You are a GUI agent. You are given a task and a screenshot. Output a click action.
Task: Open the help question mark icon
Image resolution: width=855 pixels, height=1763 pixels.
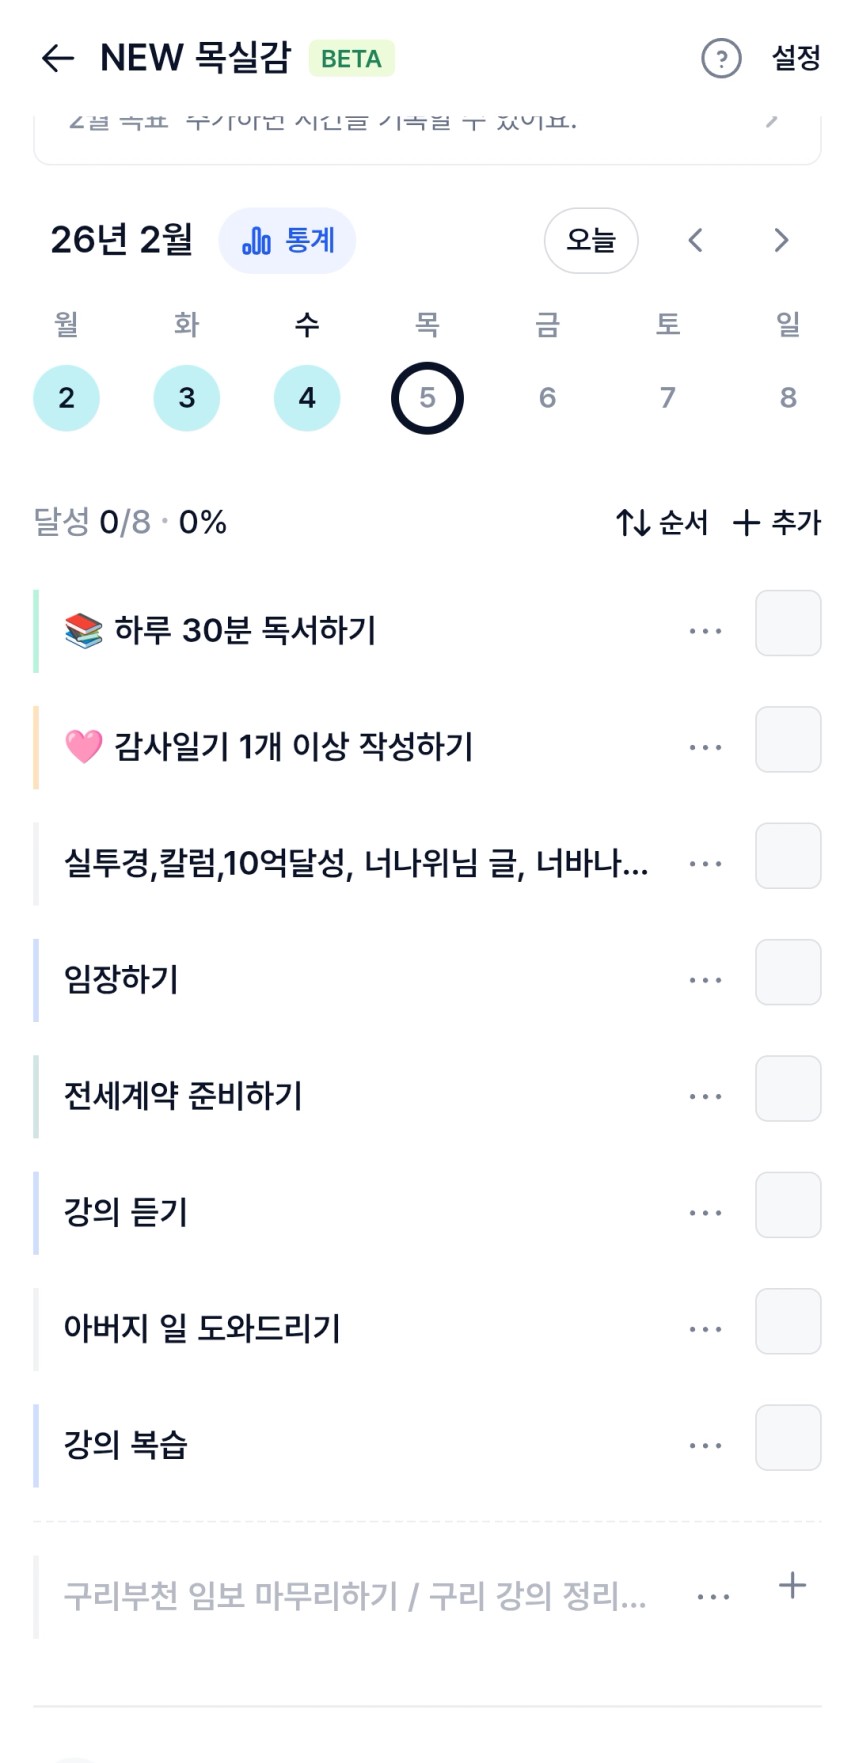721,59
